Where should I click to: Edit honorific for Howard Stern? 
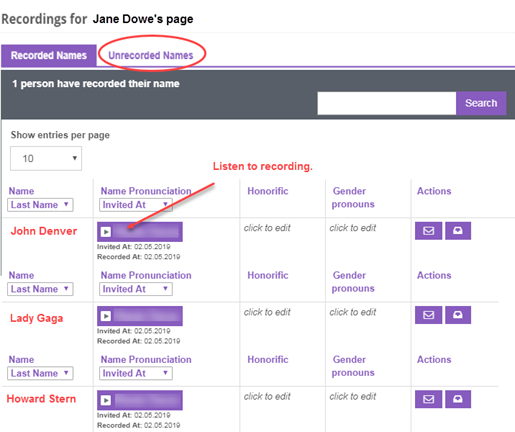[267, 397]
